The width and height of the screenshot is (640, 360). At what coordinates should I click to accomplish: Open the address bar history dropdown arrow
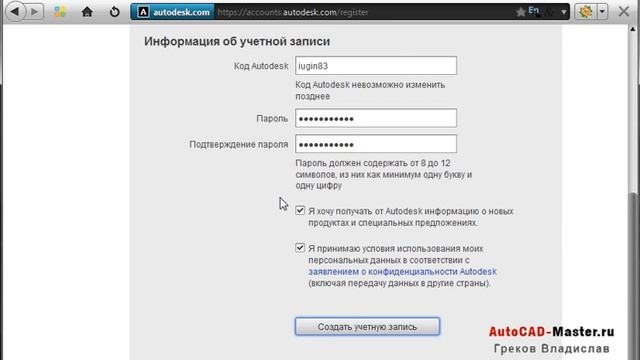coord(564,12)
